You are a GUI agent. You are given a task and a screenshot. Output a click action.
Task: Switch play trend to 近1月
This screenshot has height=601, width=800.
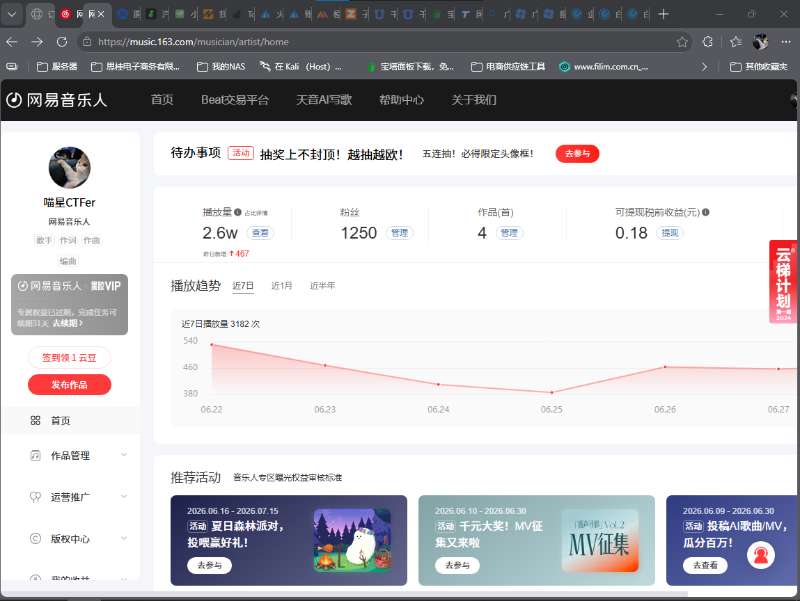[x=282, y=286]
